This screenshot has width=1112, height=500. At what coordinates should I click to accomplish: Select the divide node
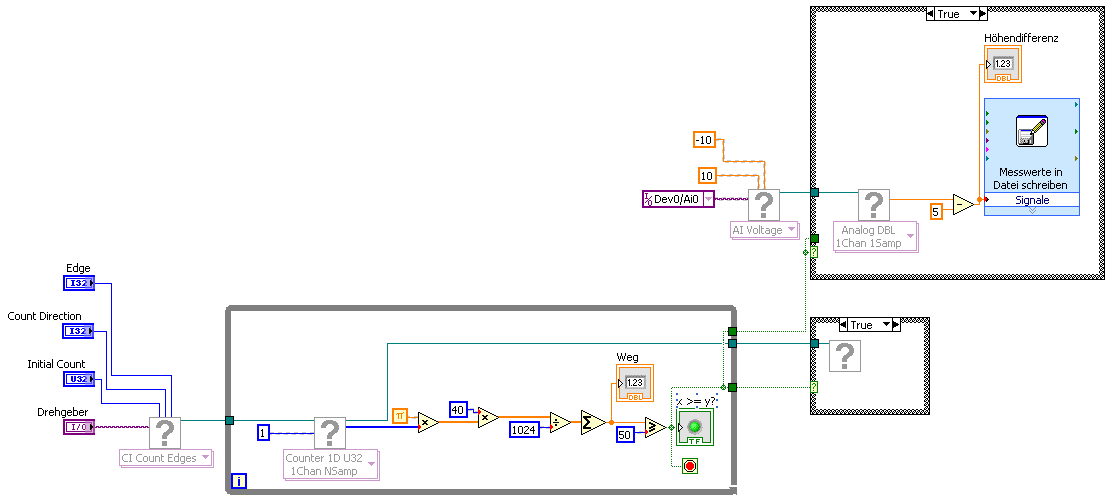[x=560, y=422]
